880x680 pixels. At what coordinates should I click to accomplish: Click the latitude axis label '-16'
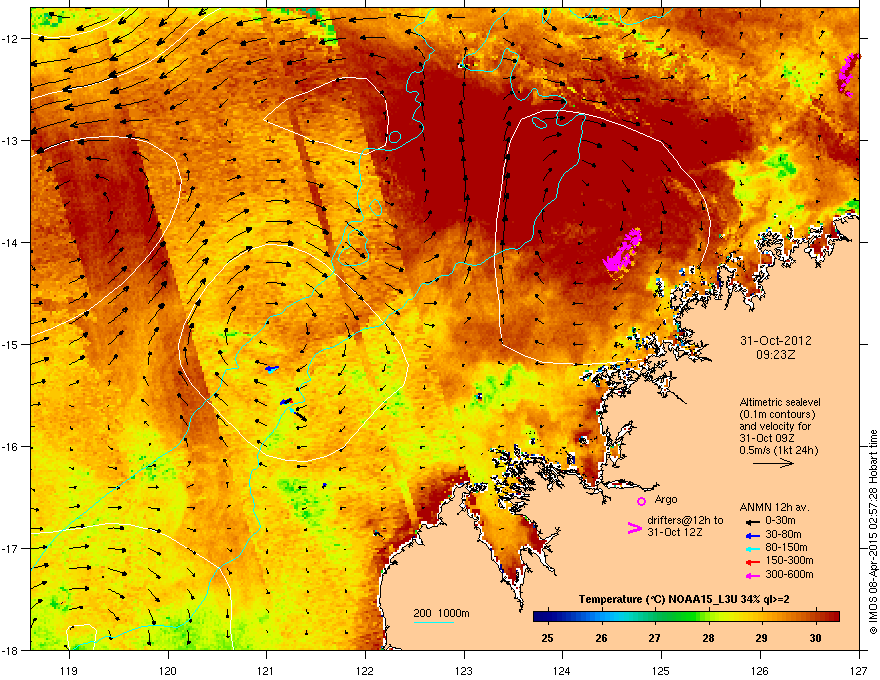point(10,447)
